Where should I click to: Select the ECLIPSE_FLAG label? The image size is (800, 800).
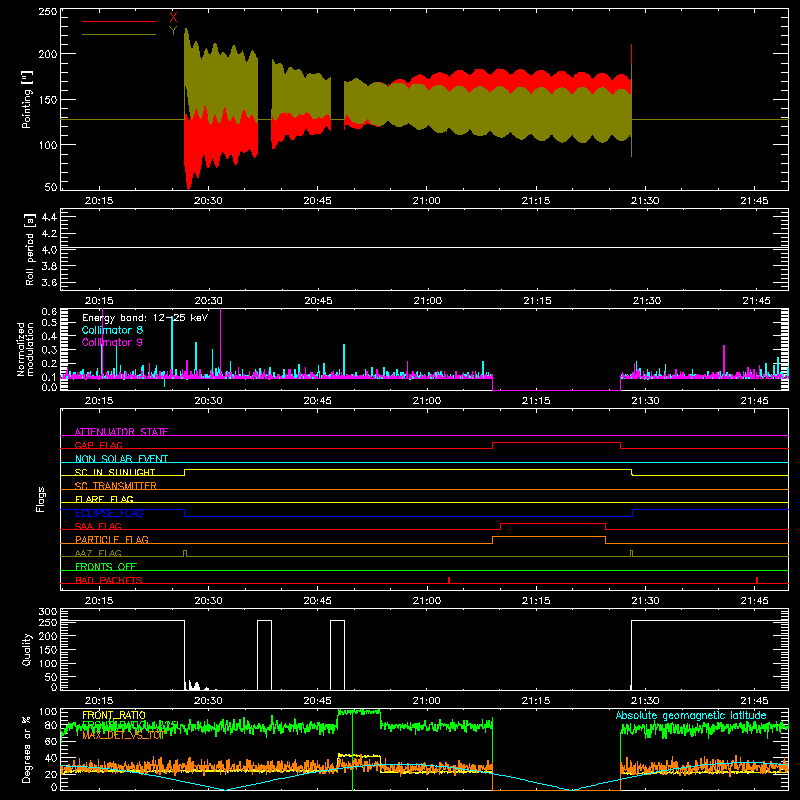[109, 513]
